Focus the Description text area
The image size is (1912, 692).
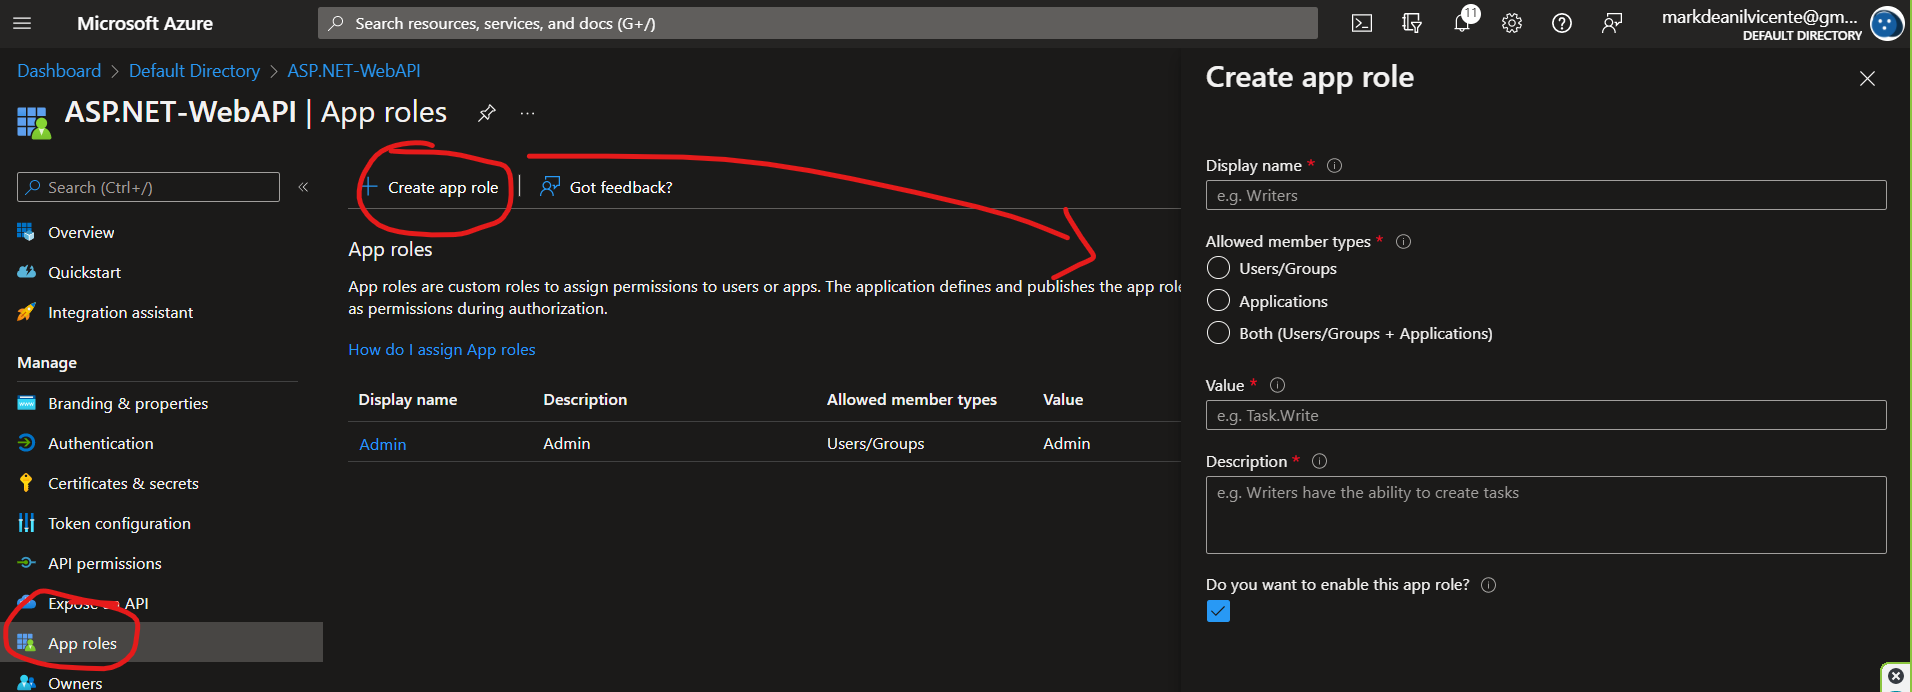1546,515
